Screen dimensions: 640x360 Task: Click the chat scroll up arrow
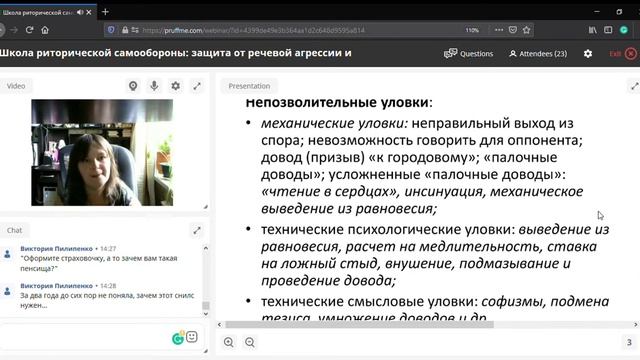206,248
